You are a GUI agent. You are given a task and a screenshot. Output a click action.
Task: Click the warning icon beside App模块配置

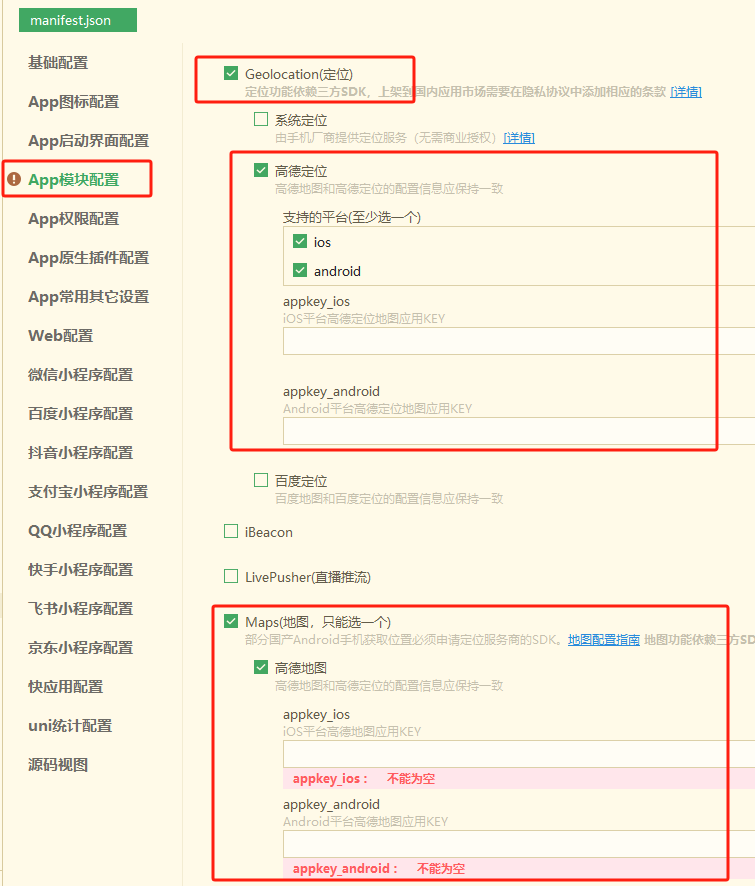[x=14, y=180]
